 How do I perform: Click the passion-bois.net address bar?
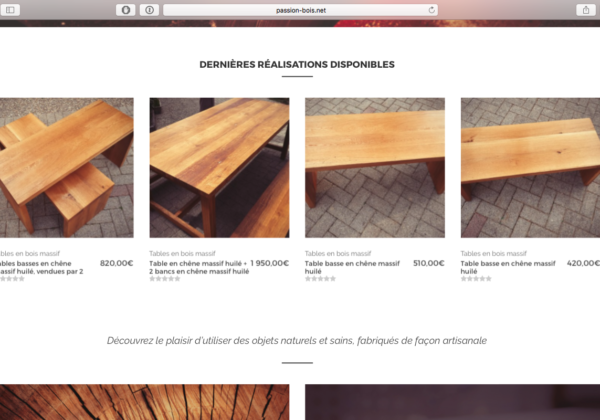pyautogui.click(x=300, y=10)
